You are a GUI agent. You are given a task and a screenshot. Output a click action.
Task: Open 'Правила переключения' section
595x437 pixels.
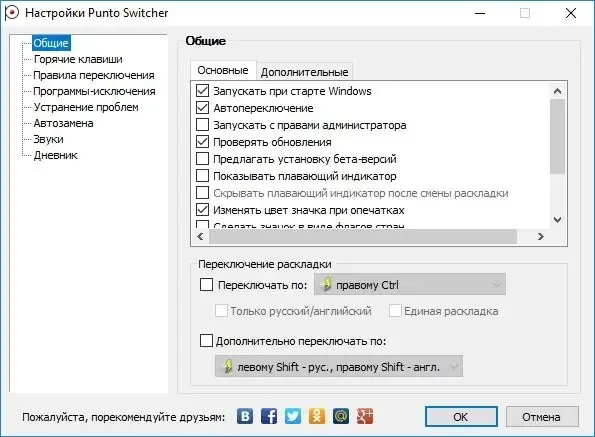pos(94,75)
